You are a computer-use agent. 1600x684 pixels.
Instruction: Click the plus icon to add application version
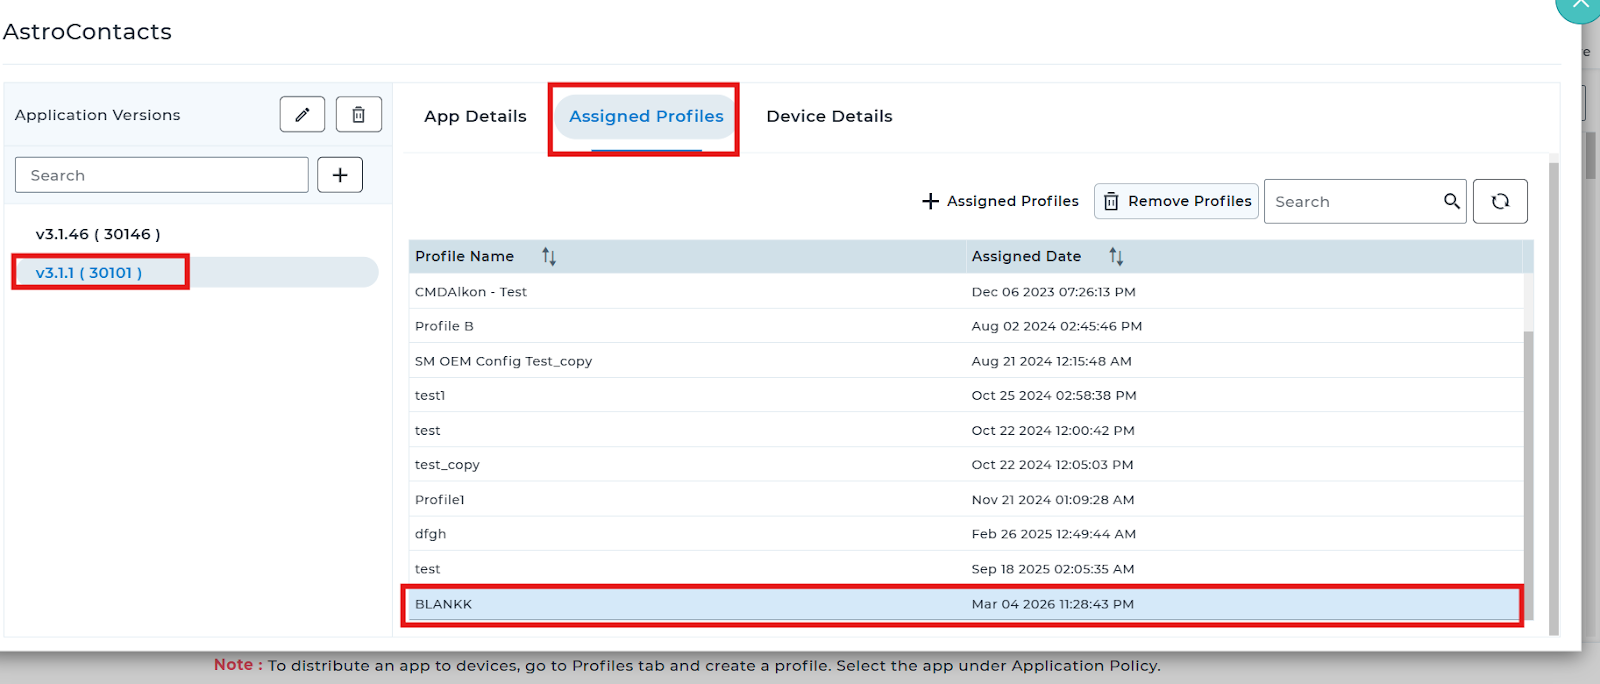click(340, 175)
